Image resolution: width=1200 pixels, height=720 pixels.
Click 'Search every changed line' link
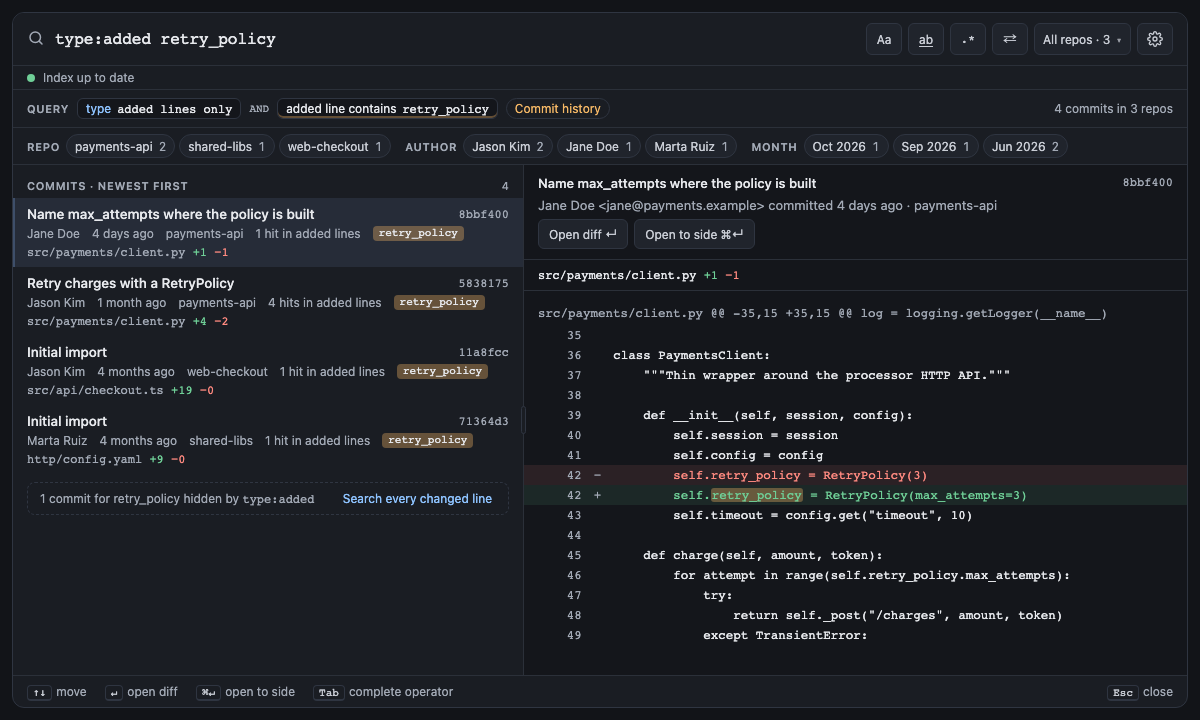click(417, 499)
